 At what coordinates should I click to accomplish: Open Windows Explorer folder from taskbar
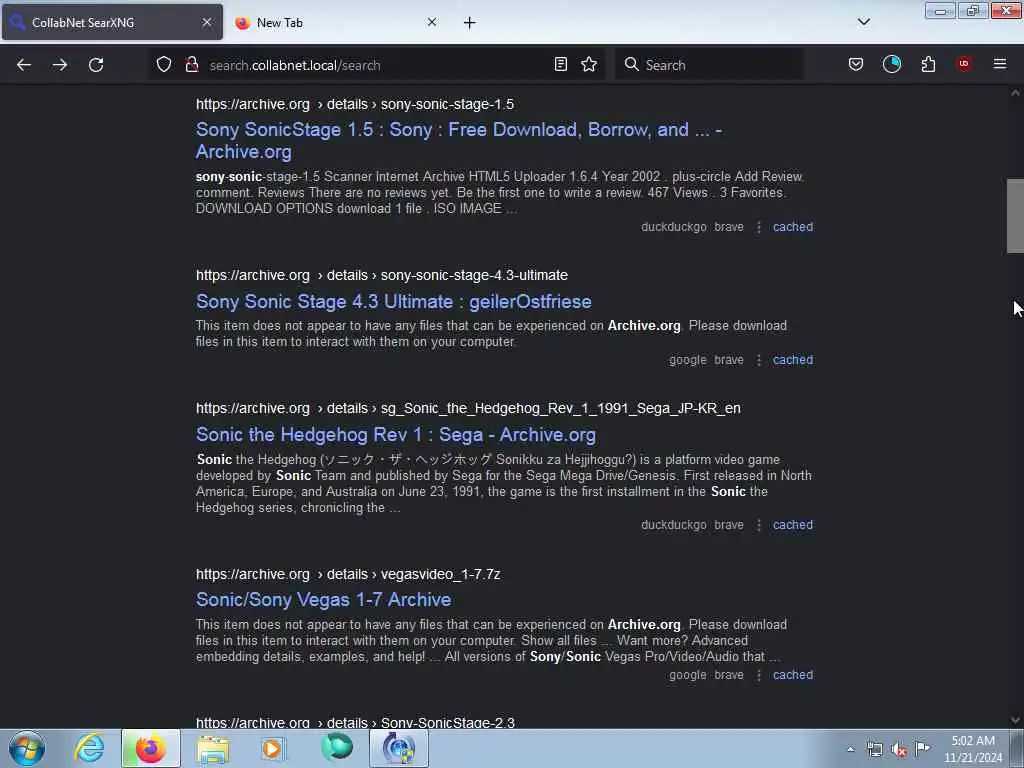coord(213,748)
